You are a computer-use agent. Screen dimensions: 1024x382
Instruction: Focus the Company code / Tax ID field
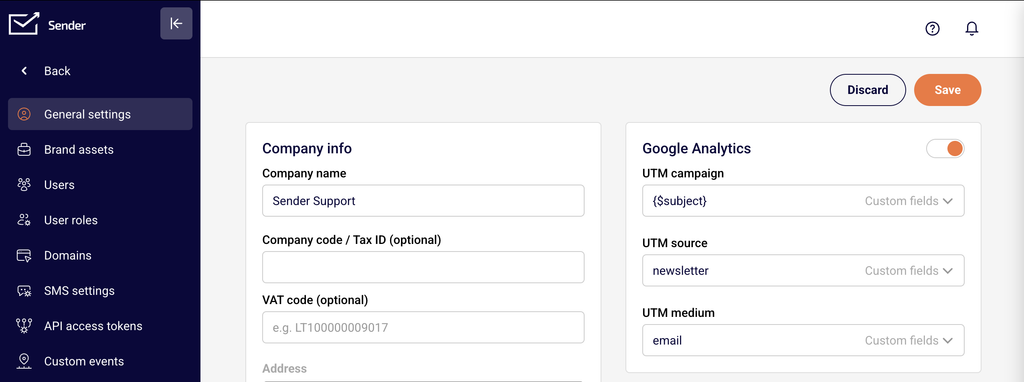click(x=423, y=267)
